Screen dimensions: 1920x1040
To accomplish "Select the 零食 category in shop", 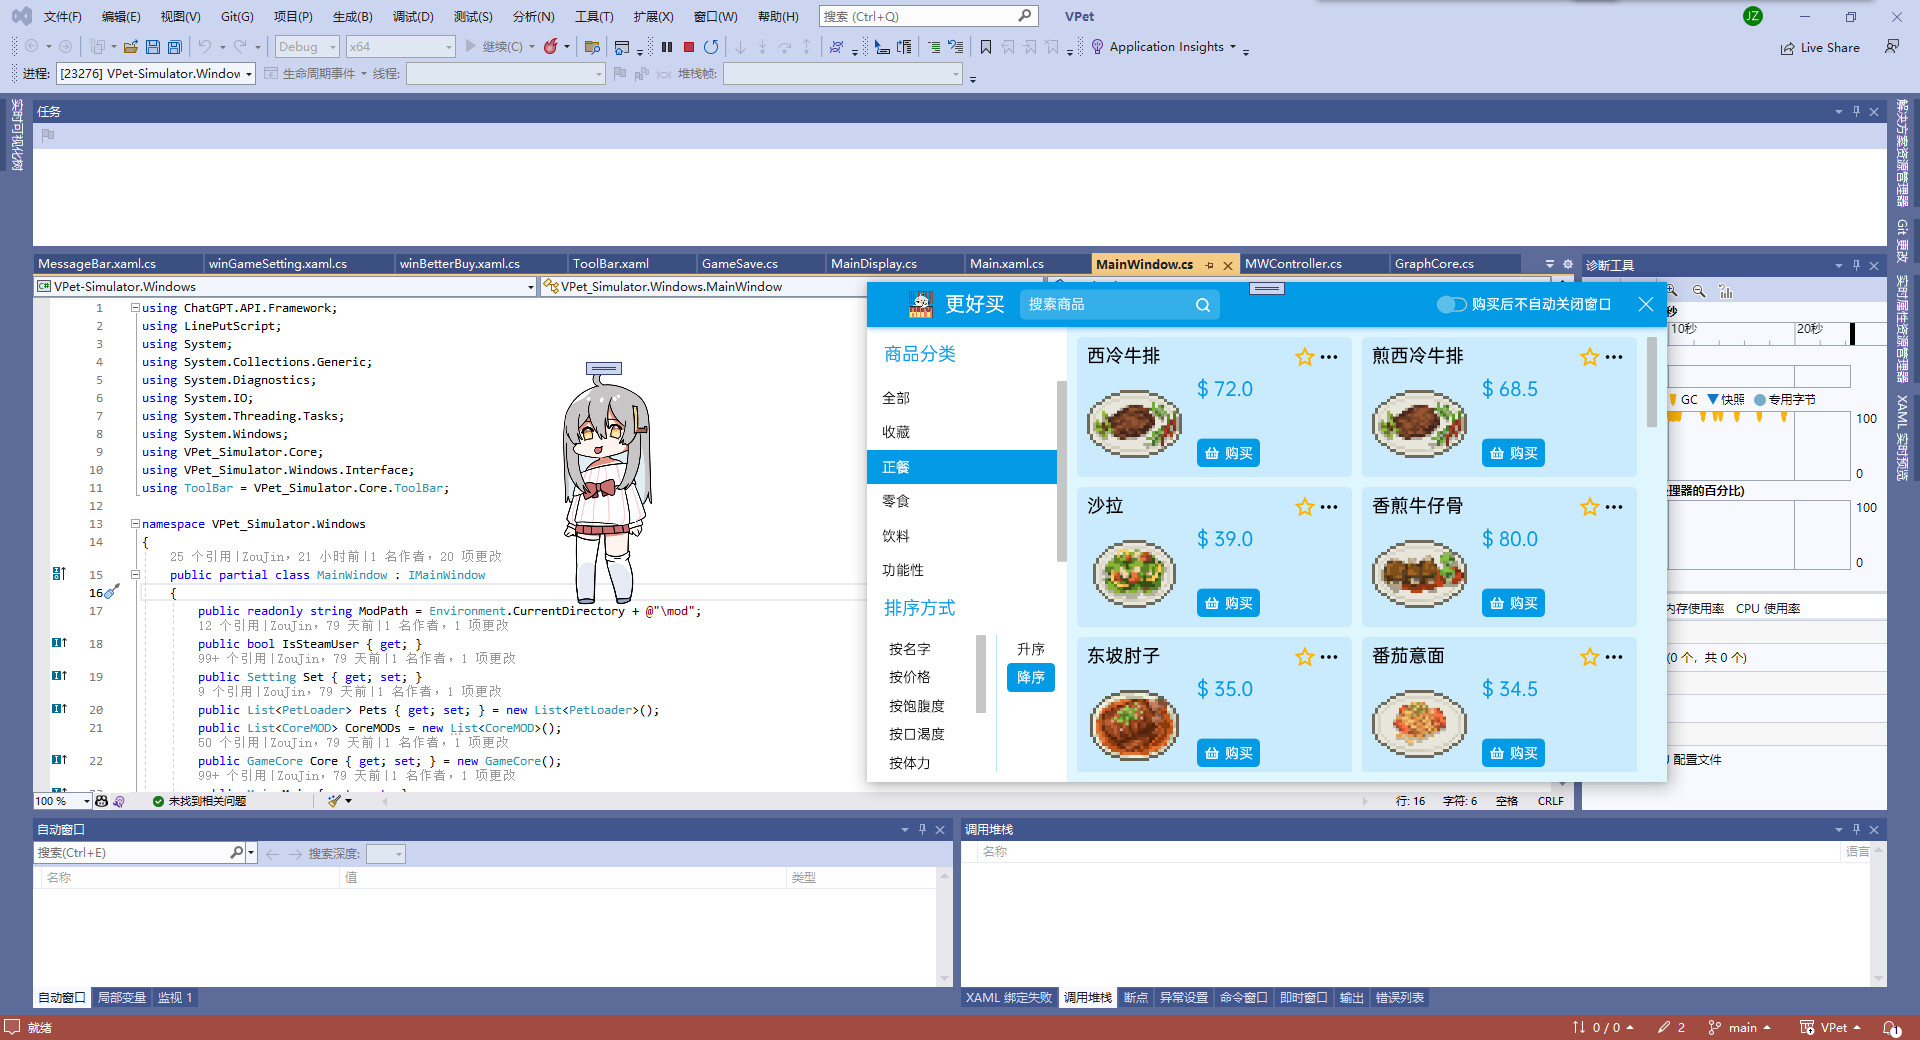I will coord(896,501).
